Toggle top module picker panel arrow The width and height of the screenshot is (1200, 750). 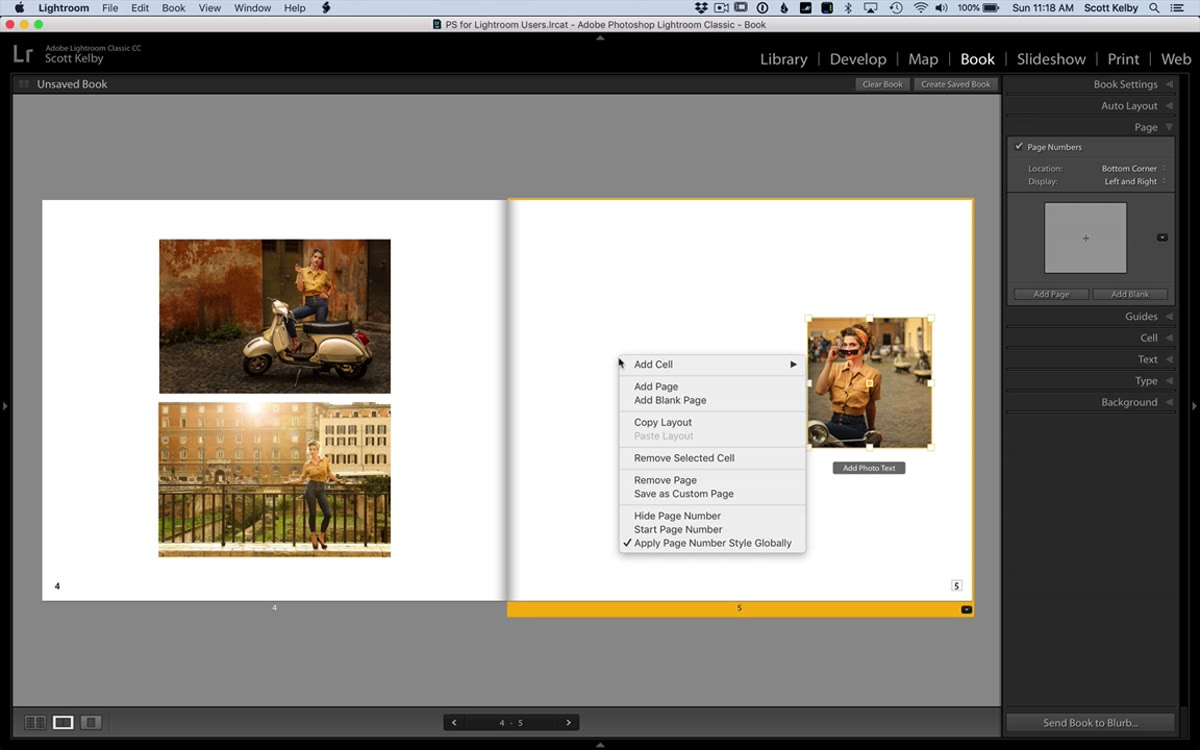(x=600, y=38)
